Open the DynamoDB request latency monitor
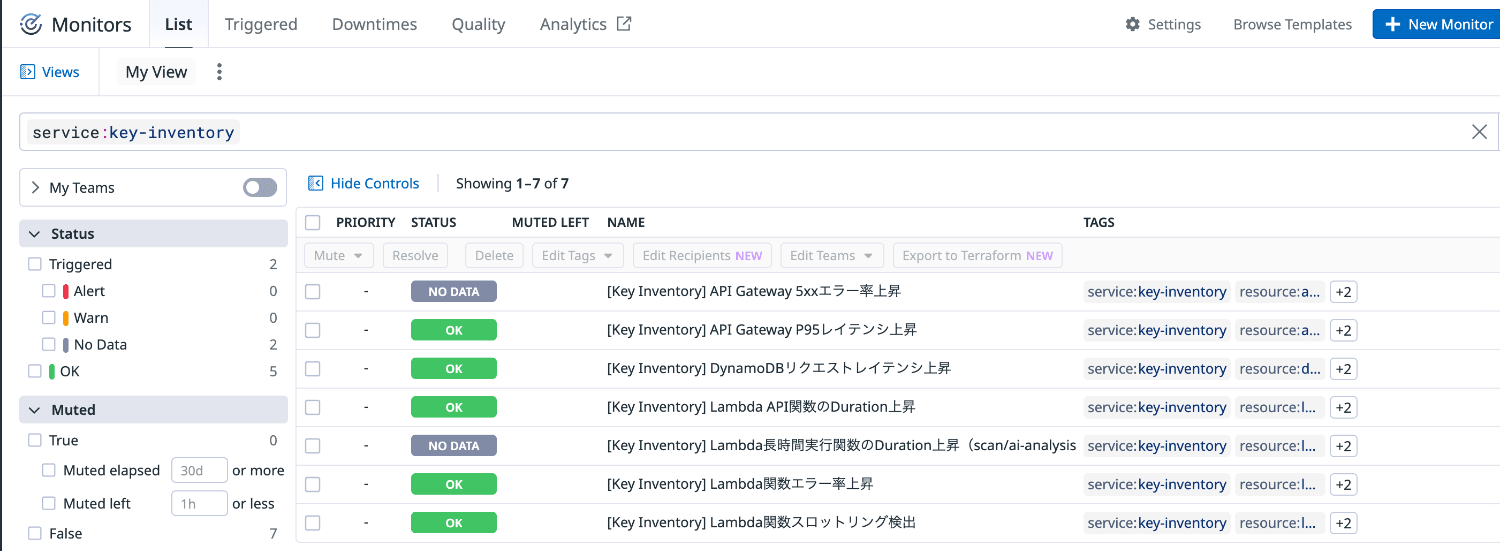1500x551 pixels. (x=778, y=368)
